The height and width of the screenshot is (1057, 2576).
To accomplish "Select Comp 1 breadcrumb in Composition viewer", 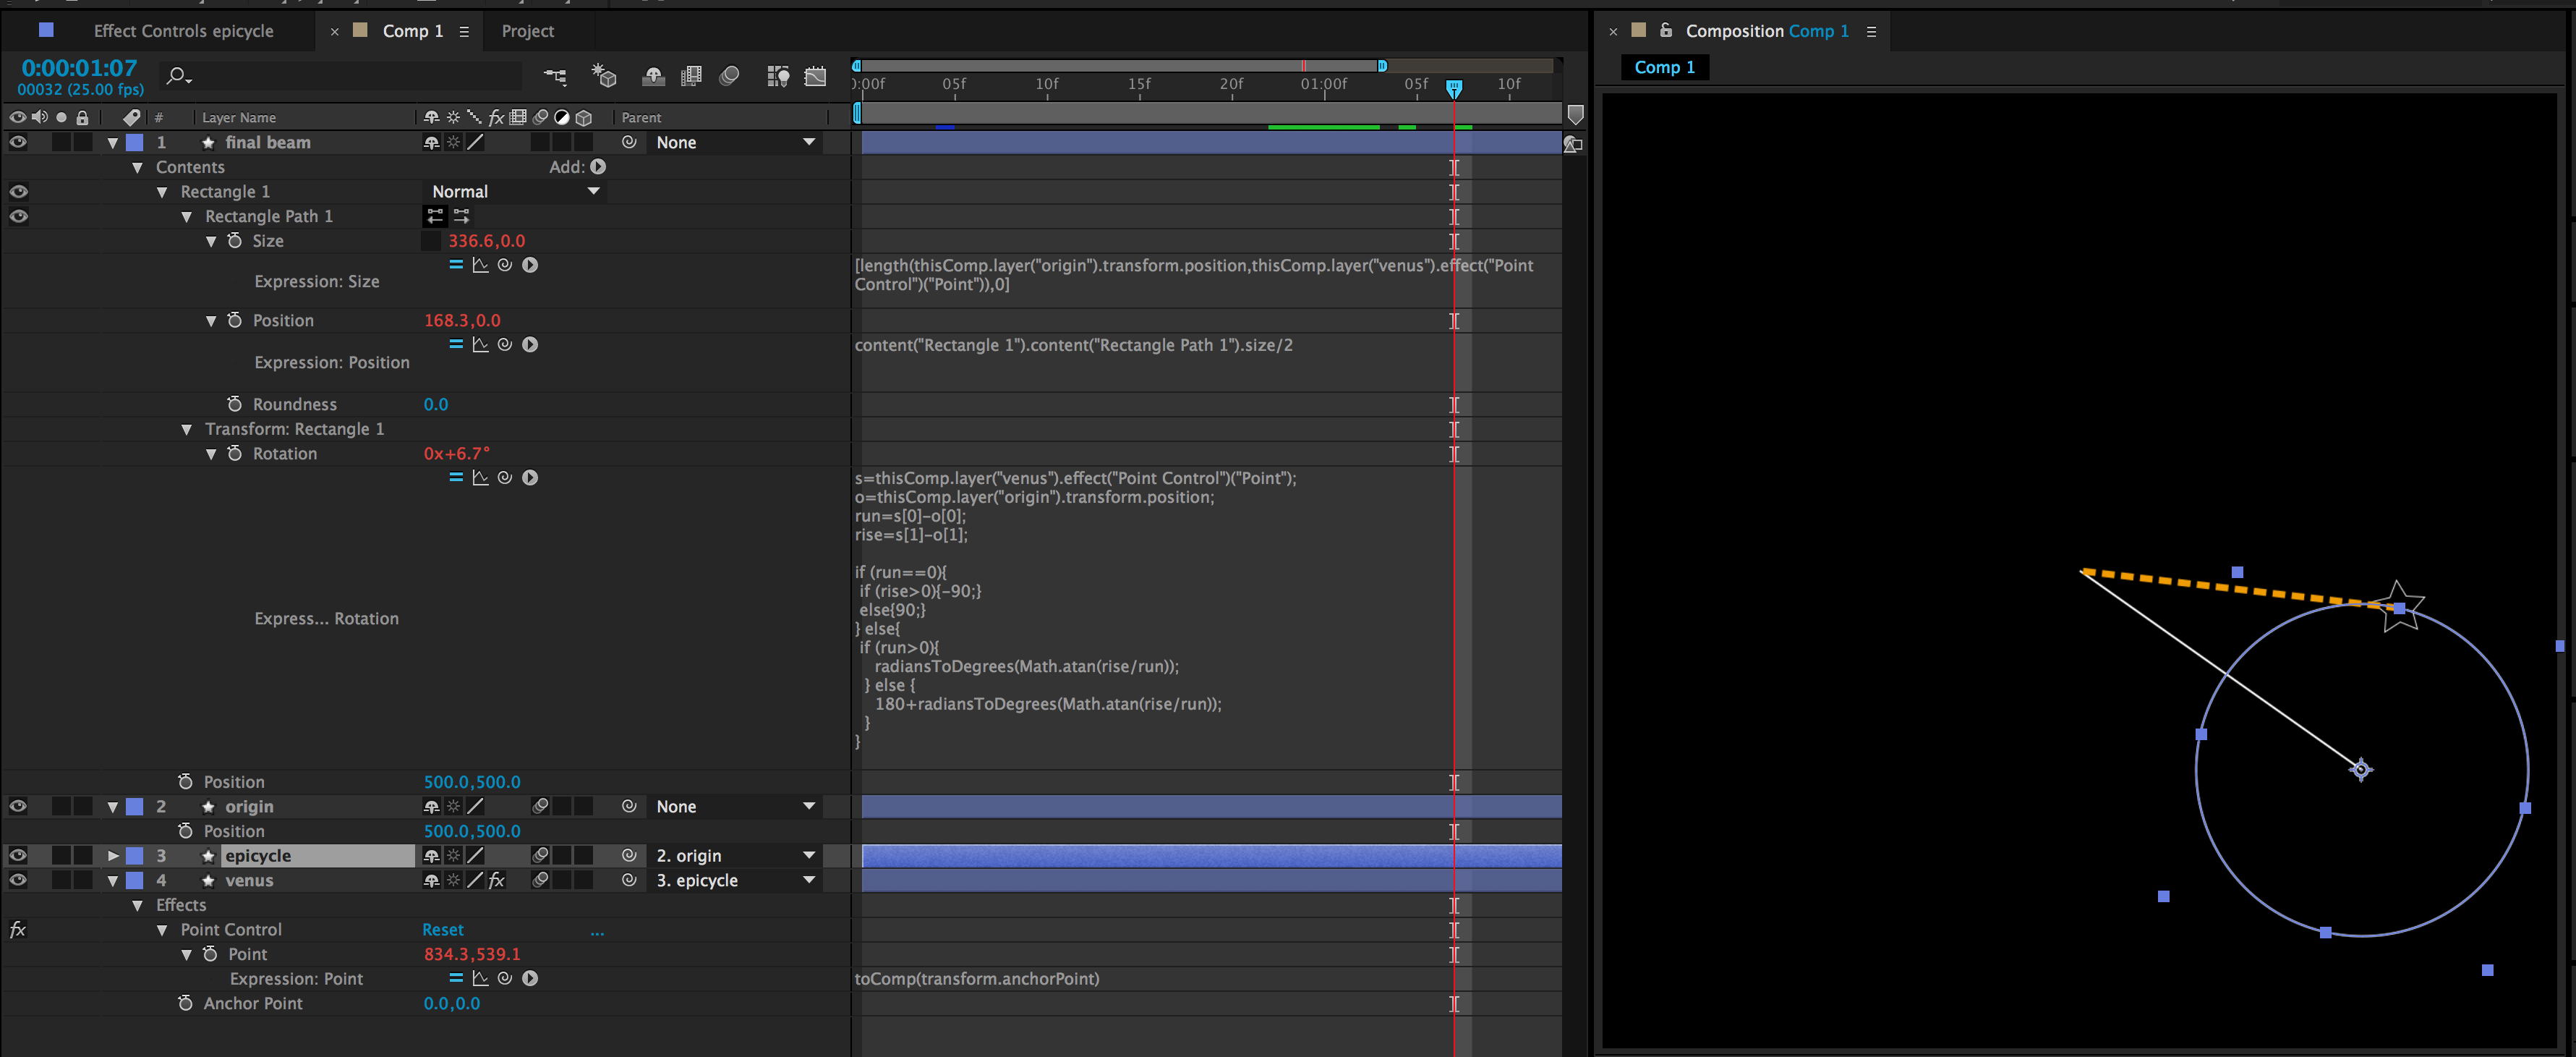I will (x=1664, y=67).
